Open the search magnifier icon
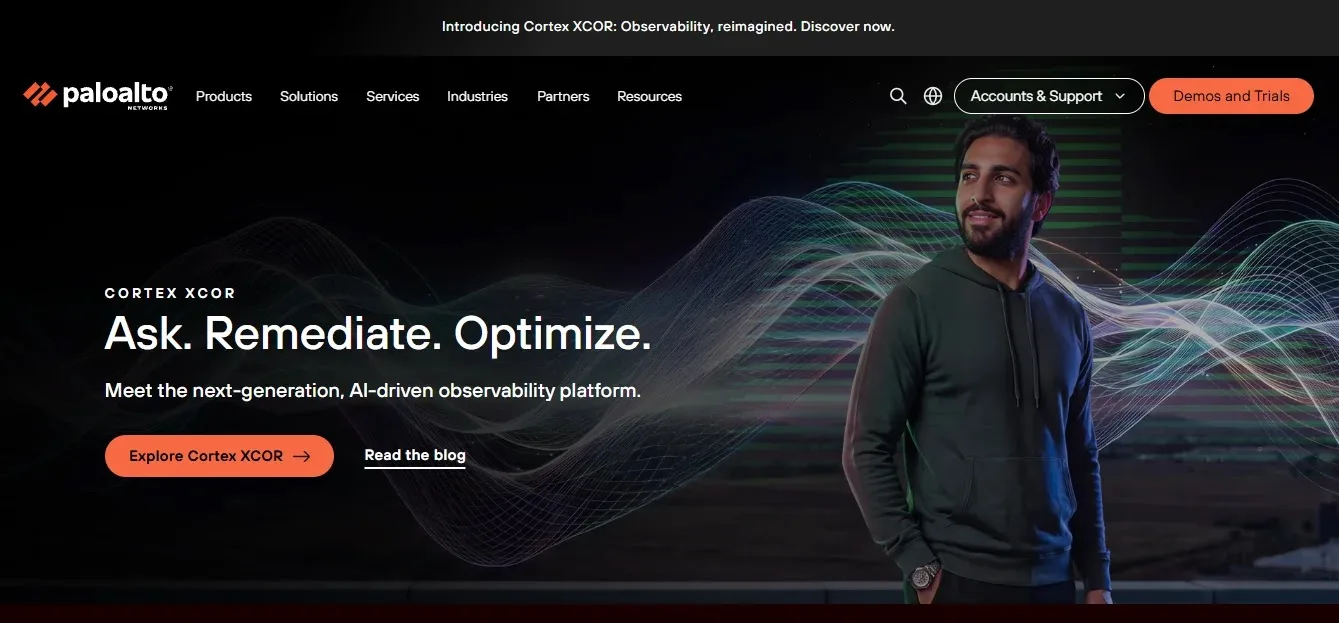The image size is (1339, 623). click(898, 96)
